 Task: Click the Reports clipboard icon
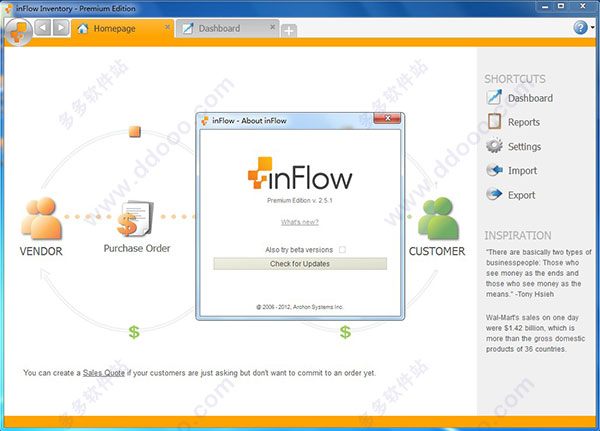click(494, 121)
